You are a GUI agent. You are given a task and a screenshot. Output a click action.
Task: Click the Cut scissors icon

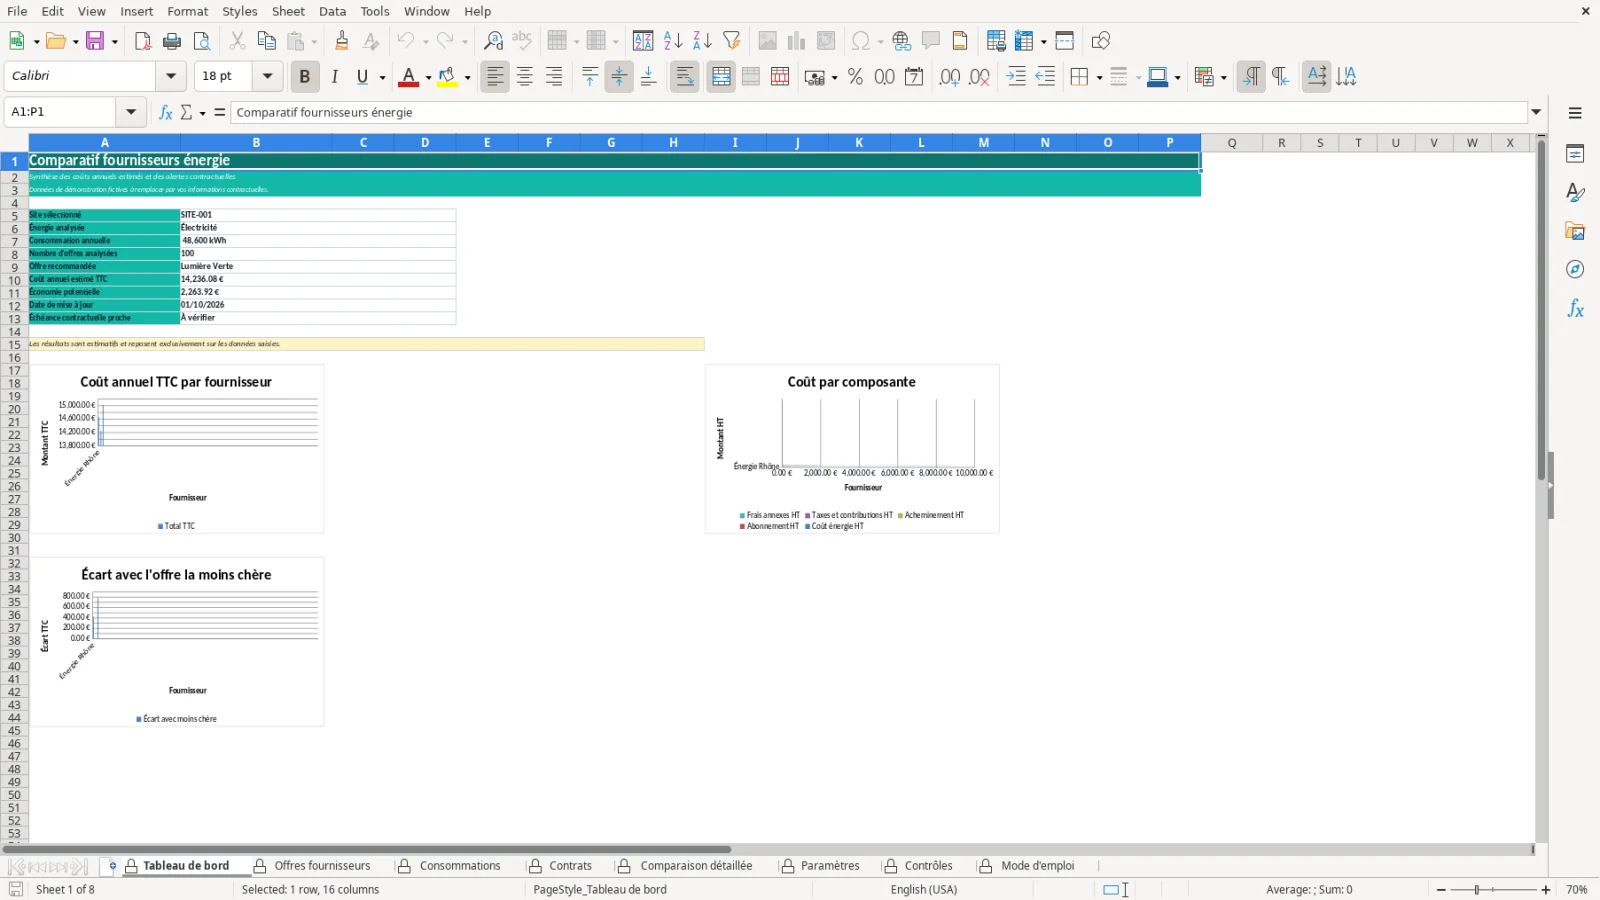point(237,41)
